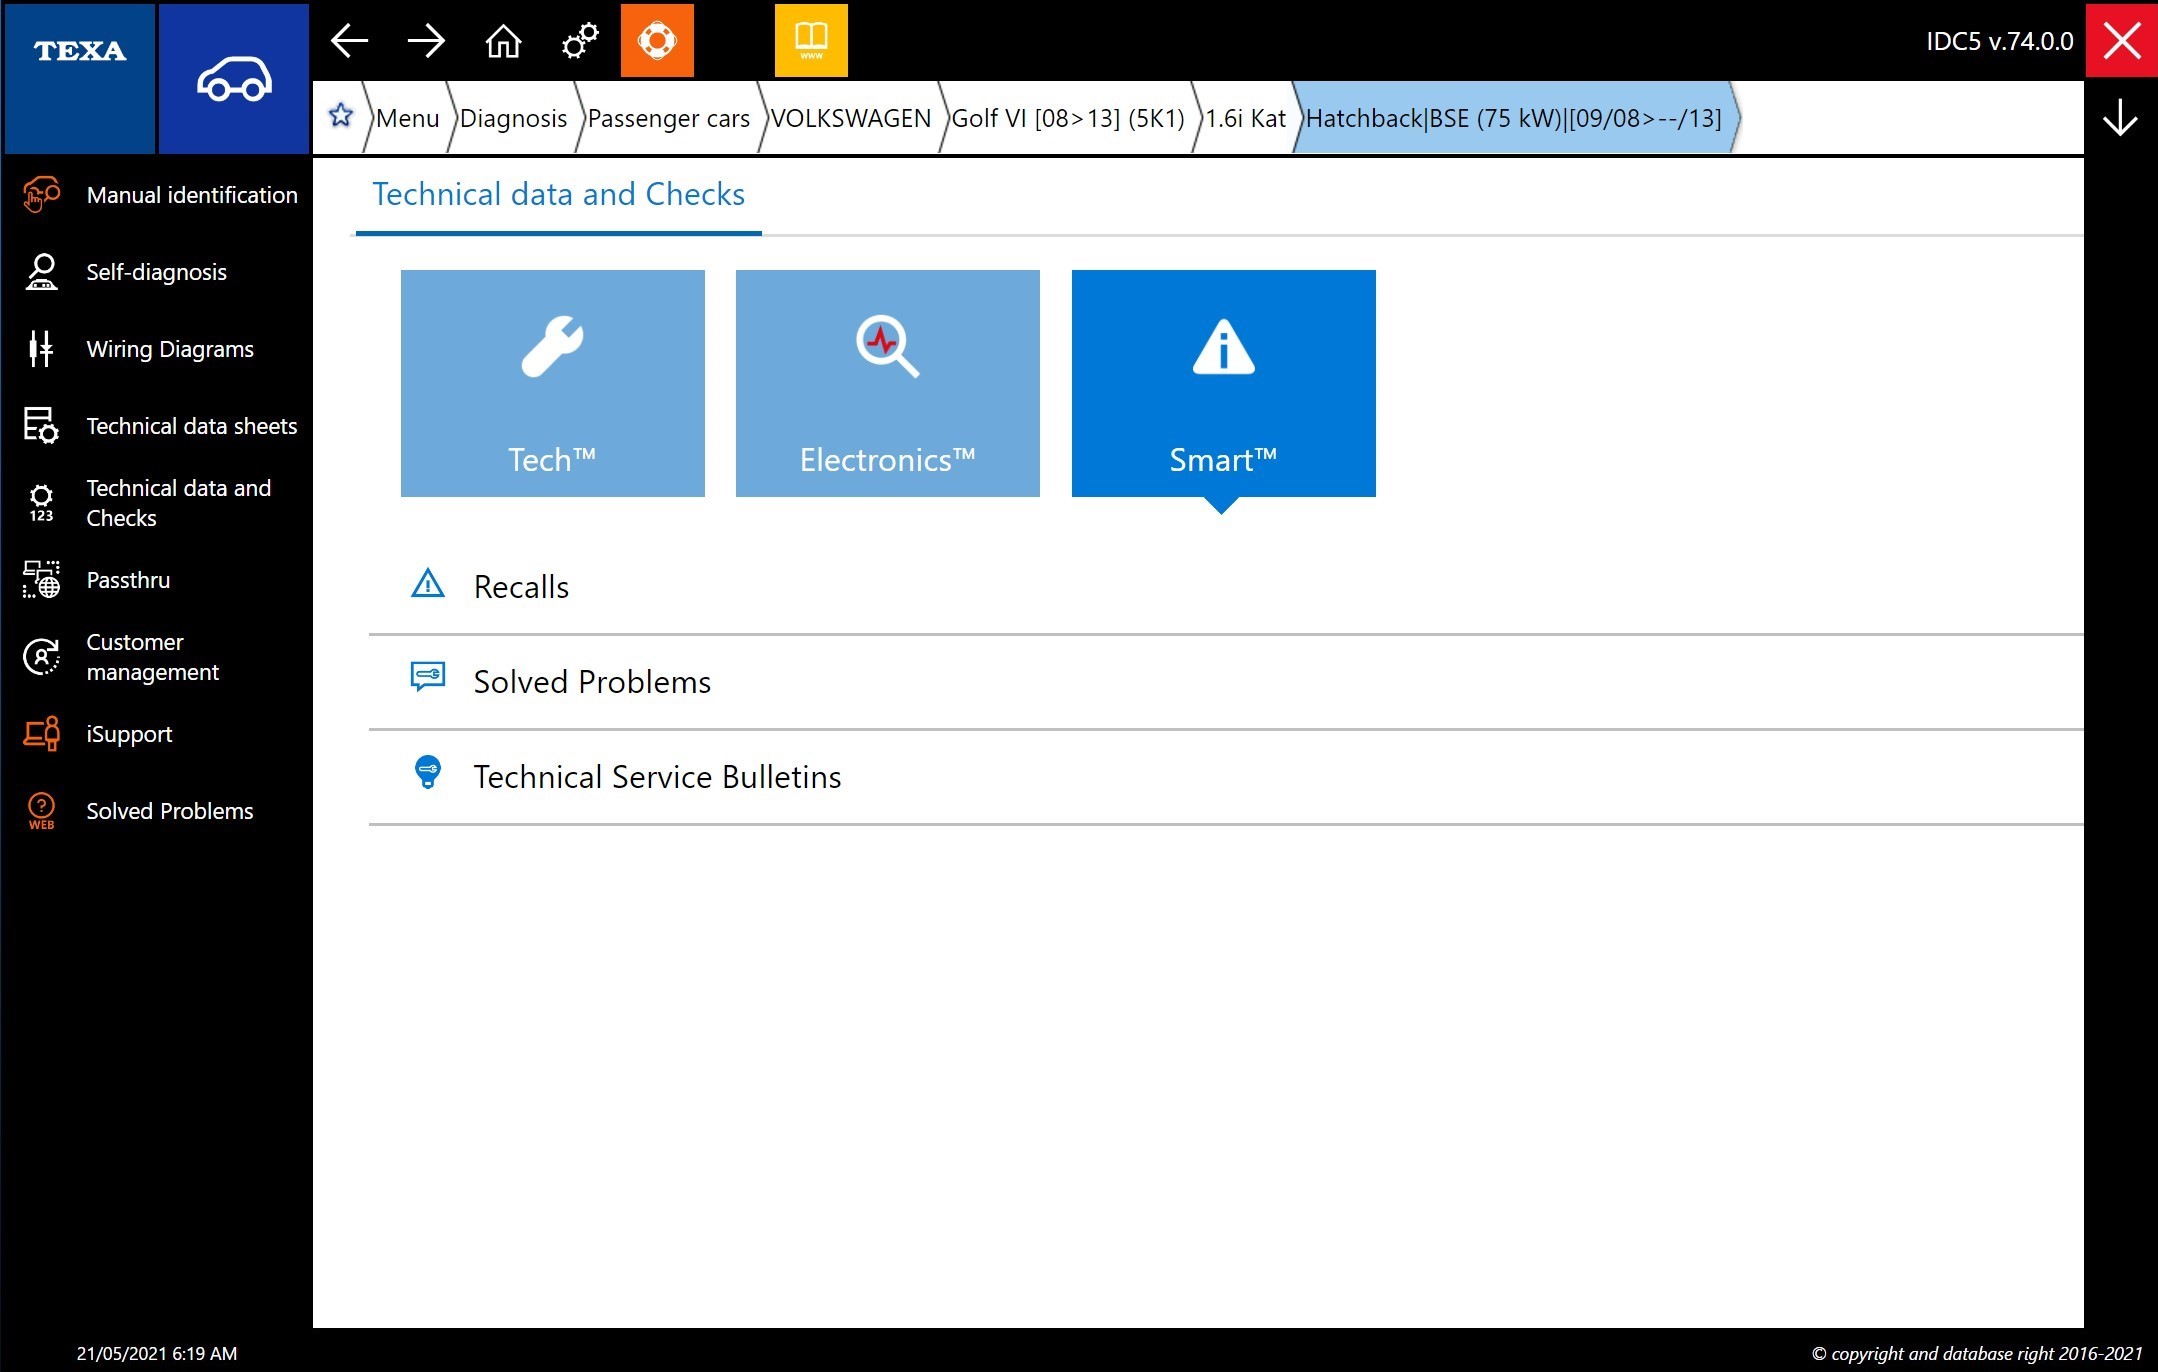Click the down arrow on right edge
This screenshot has height=1372, width=2158.
(x=2120, y=118)
